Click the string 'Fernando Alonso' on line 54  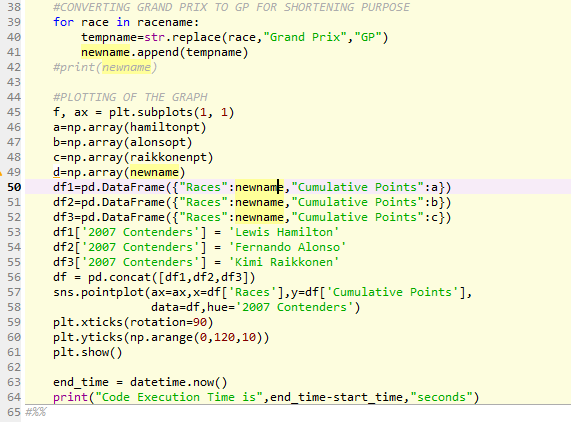tap(287, 247)
